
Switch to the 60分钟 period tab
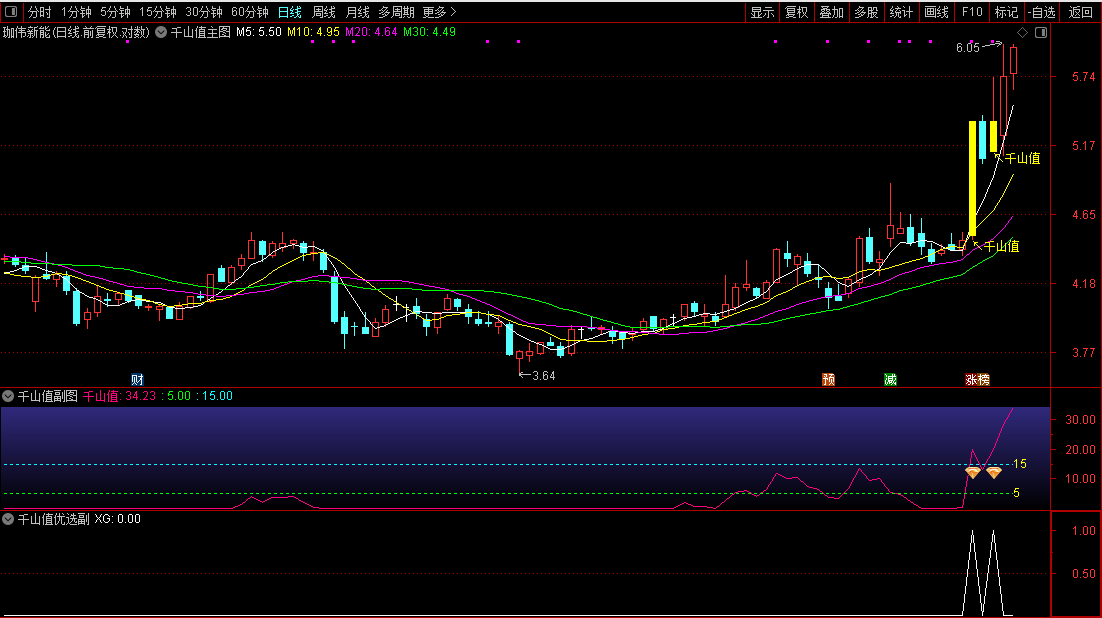pos(249,13)
